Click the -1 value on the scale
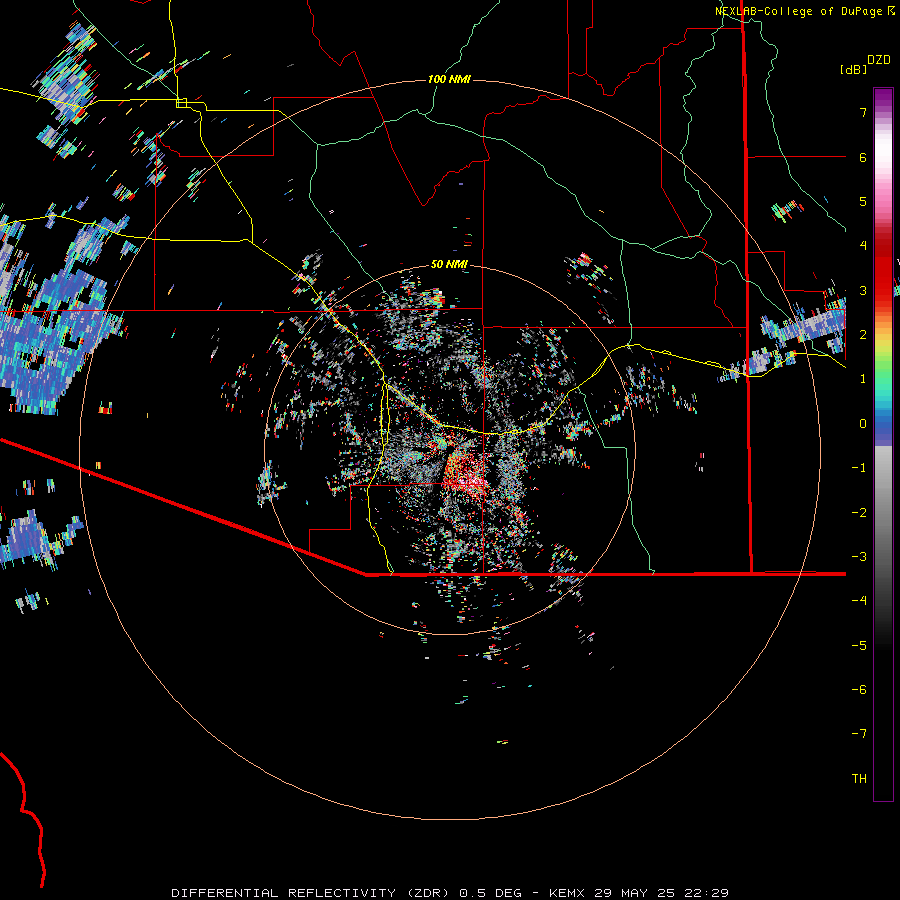900x900 pixels. (859, 468)
